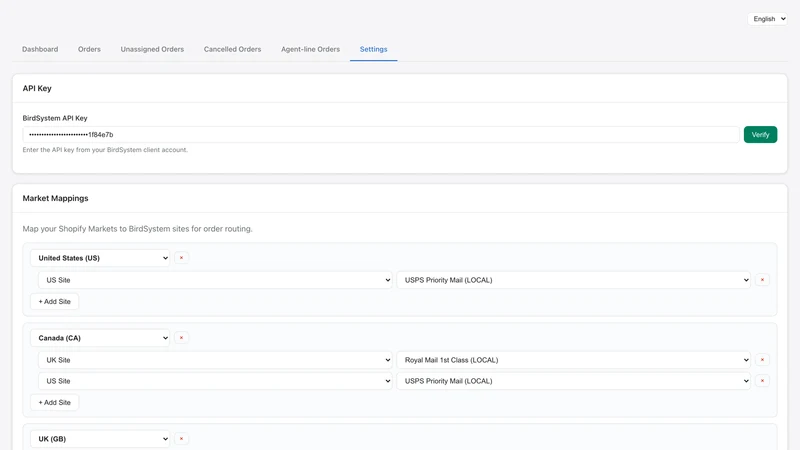The height and width of the screenshot is (450, 800).
Task: Open the Unassigned Orders tab
Action: (x=152, y=49)
